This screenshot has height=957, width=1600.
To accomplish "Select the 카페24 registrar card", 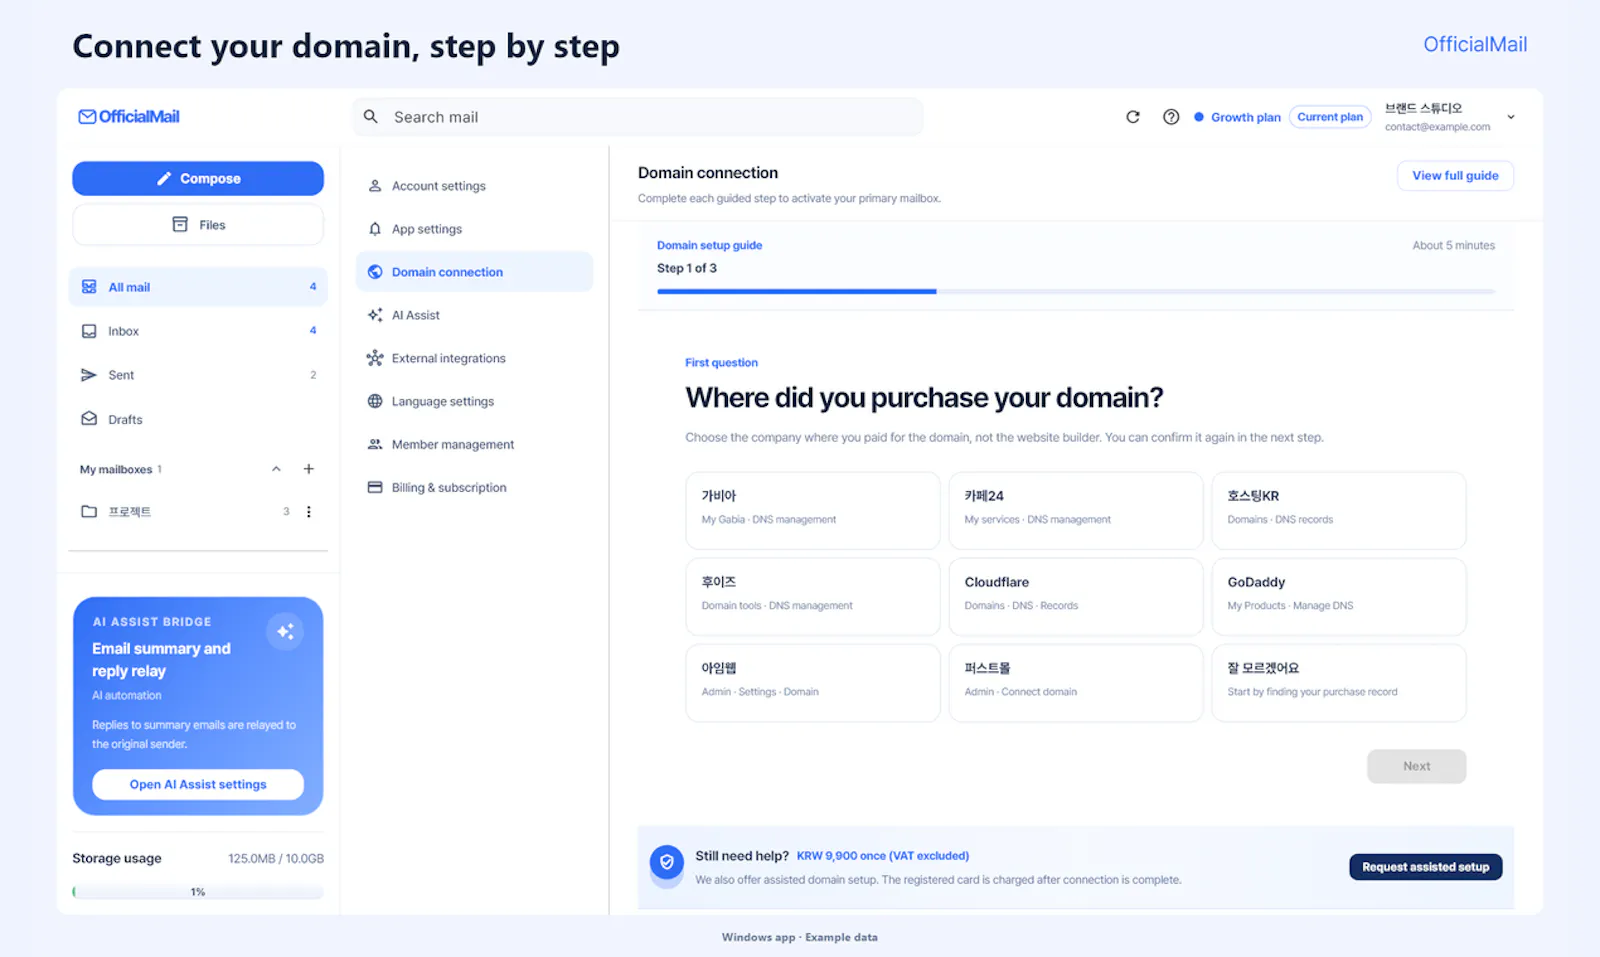I will click(x=1076, y=511).
